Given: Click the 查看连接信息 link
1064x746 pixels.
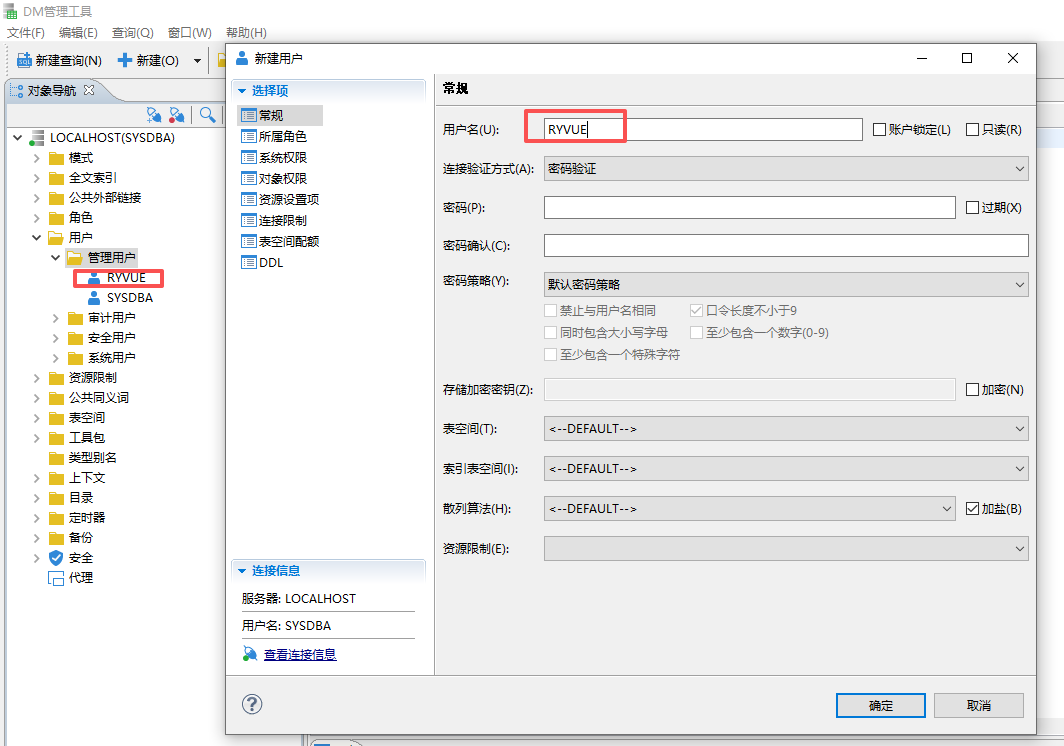Looking at the screenshot, I should tap(300, 654).
